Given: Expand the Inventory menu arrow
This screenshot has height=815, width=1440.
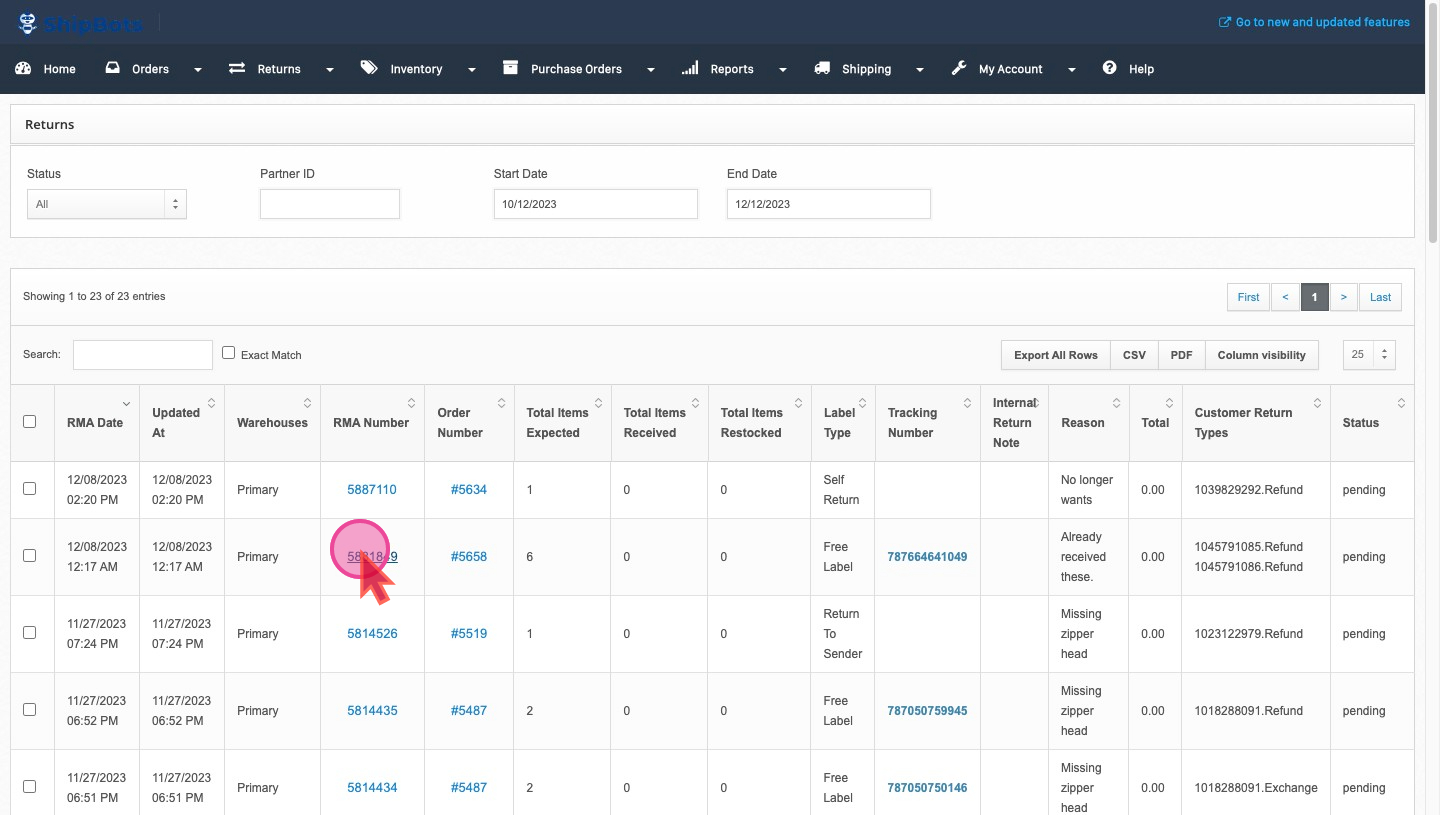Looking at the screenshot, I should 471,70.
